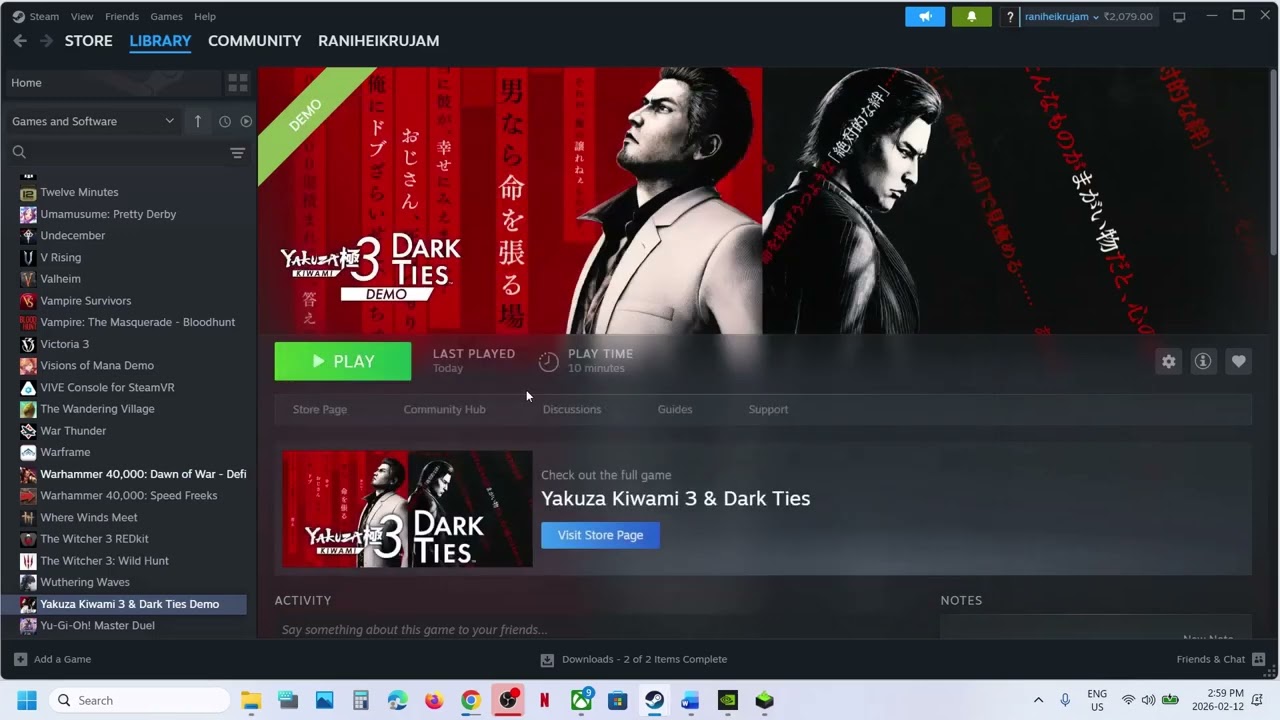1280x720 pixels.
Task: Select Victoria 3 in the game list
Action: pos(64,344)
